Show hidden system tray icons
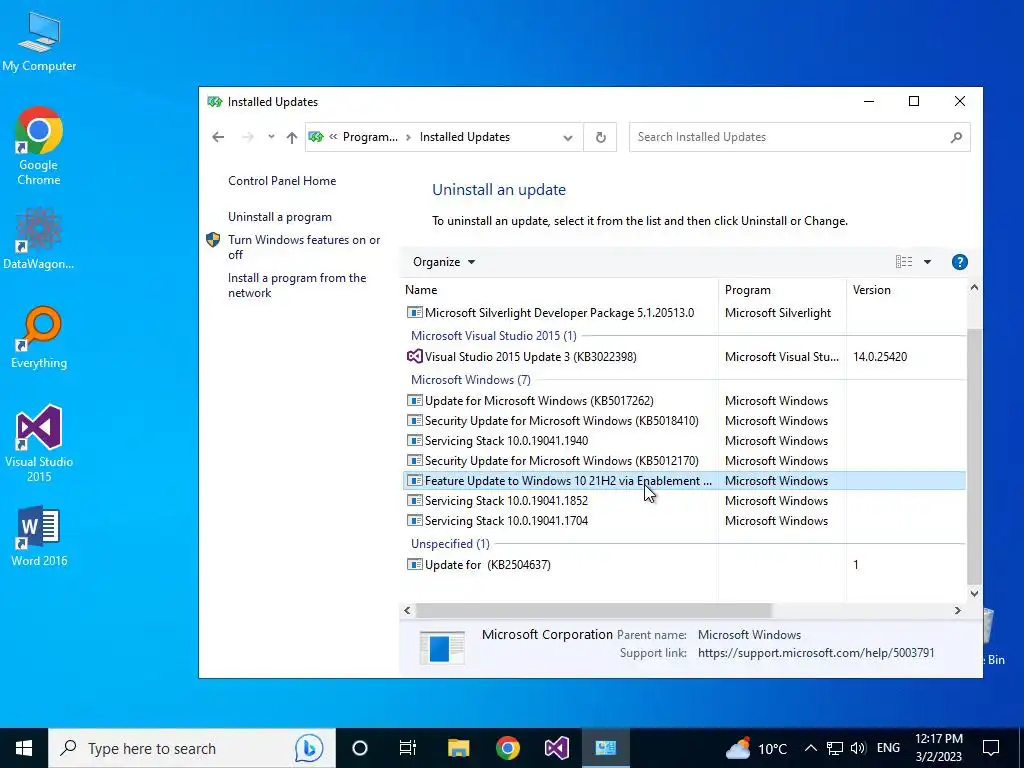The image size is (1024, 768). (x=810, y=748)
